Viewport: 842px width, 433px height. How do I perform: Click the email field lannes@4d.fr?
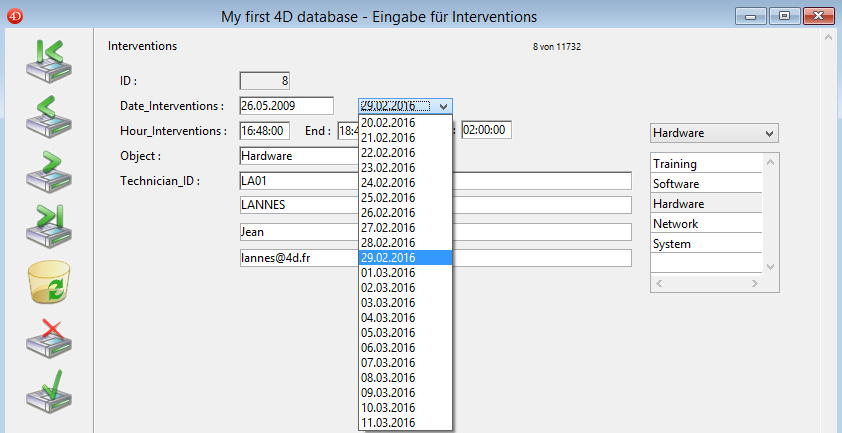[x=435, y=258]
